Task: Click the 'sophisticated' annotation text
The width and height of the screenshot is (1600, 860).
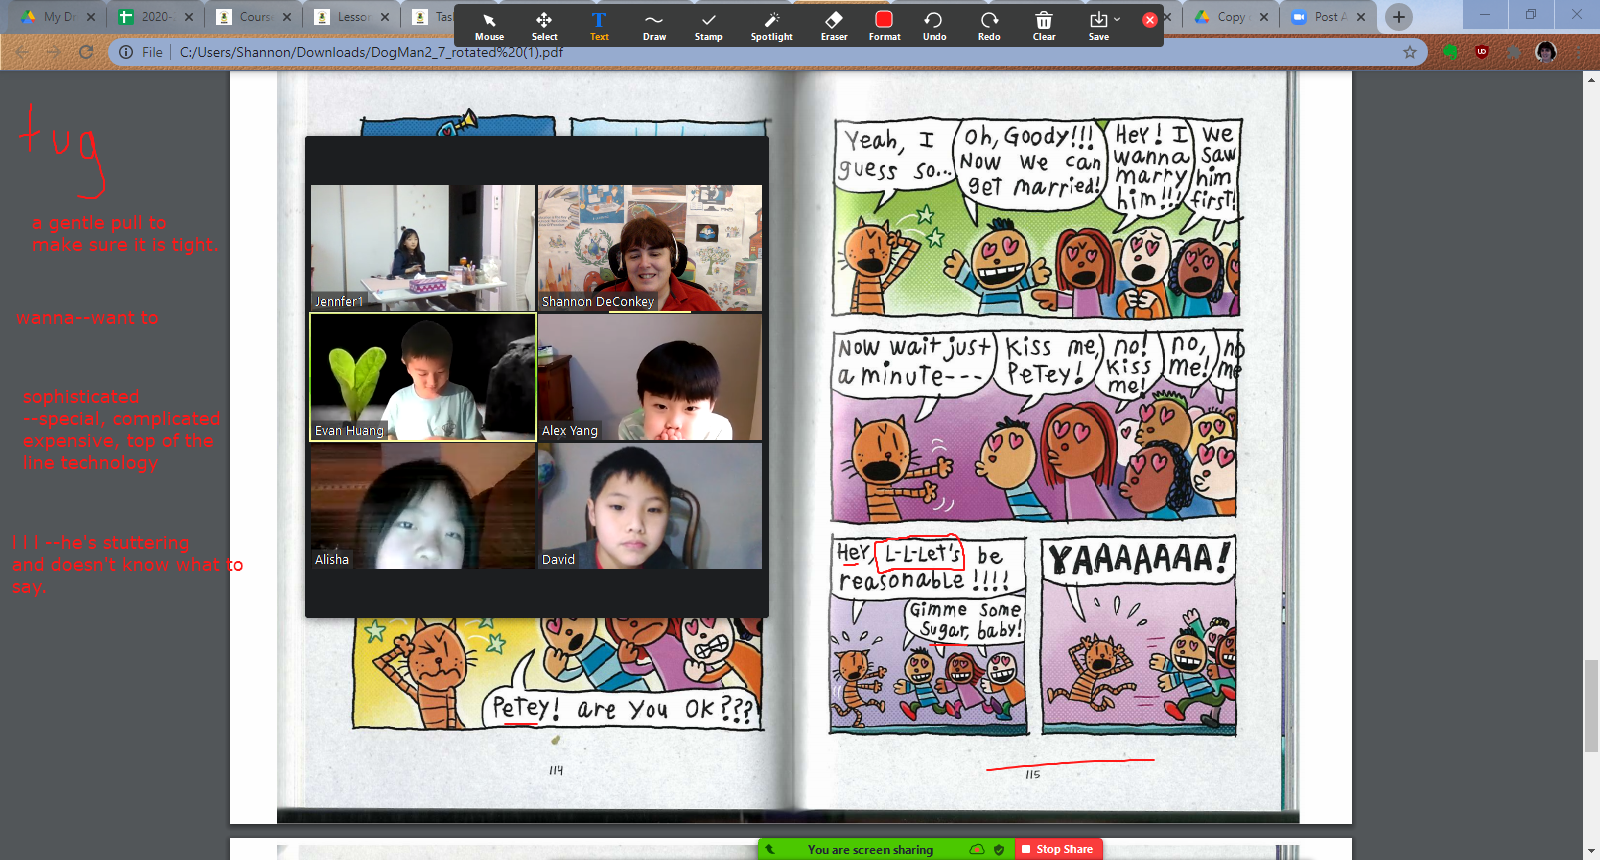Action: point(81,397)
